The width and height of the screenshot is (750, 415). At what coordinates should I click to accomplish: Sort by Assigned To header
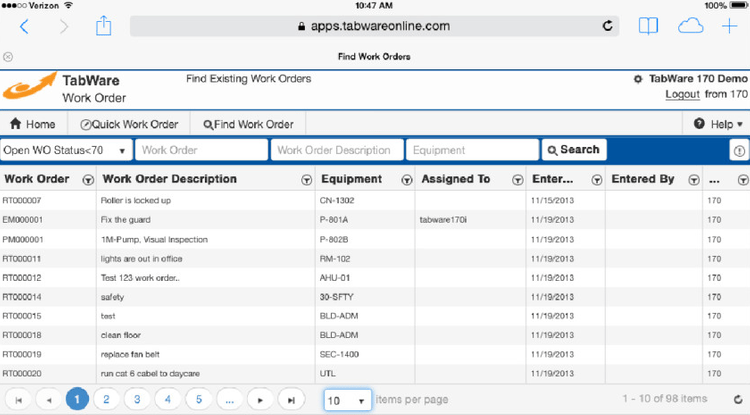(456, 179)
